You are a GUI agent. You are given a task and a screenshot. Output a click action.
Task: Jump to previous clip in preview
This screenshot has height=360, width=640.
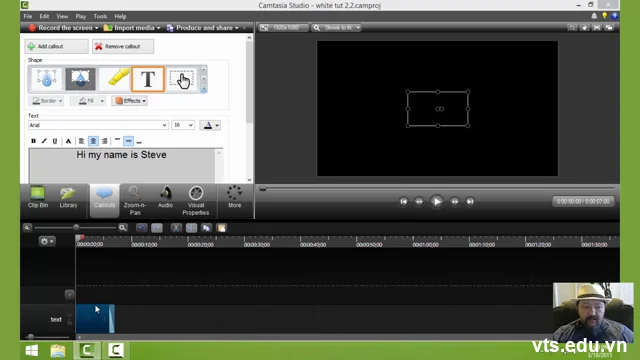(404, 201)
